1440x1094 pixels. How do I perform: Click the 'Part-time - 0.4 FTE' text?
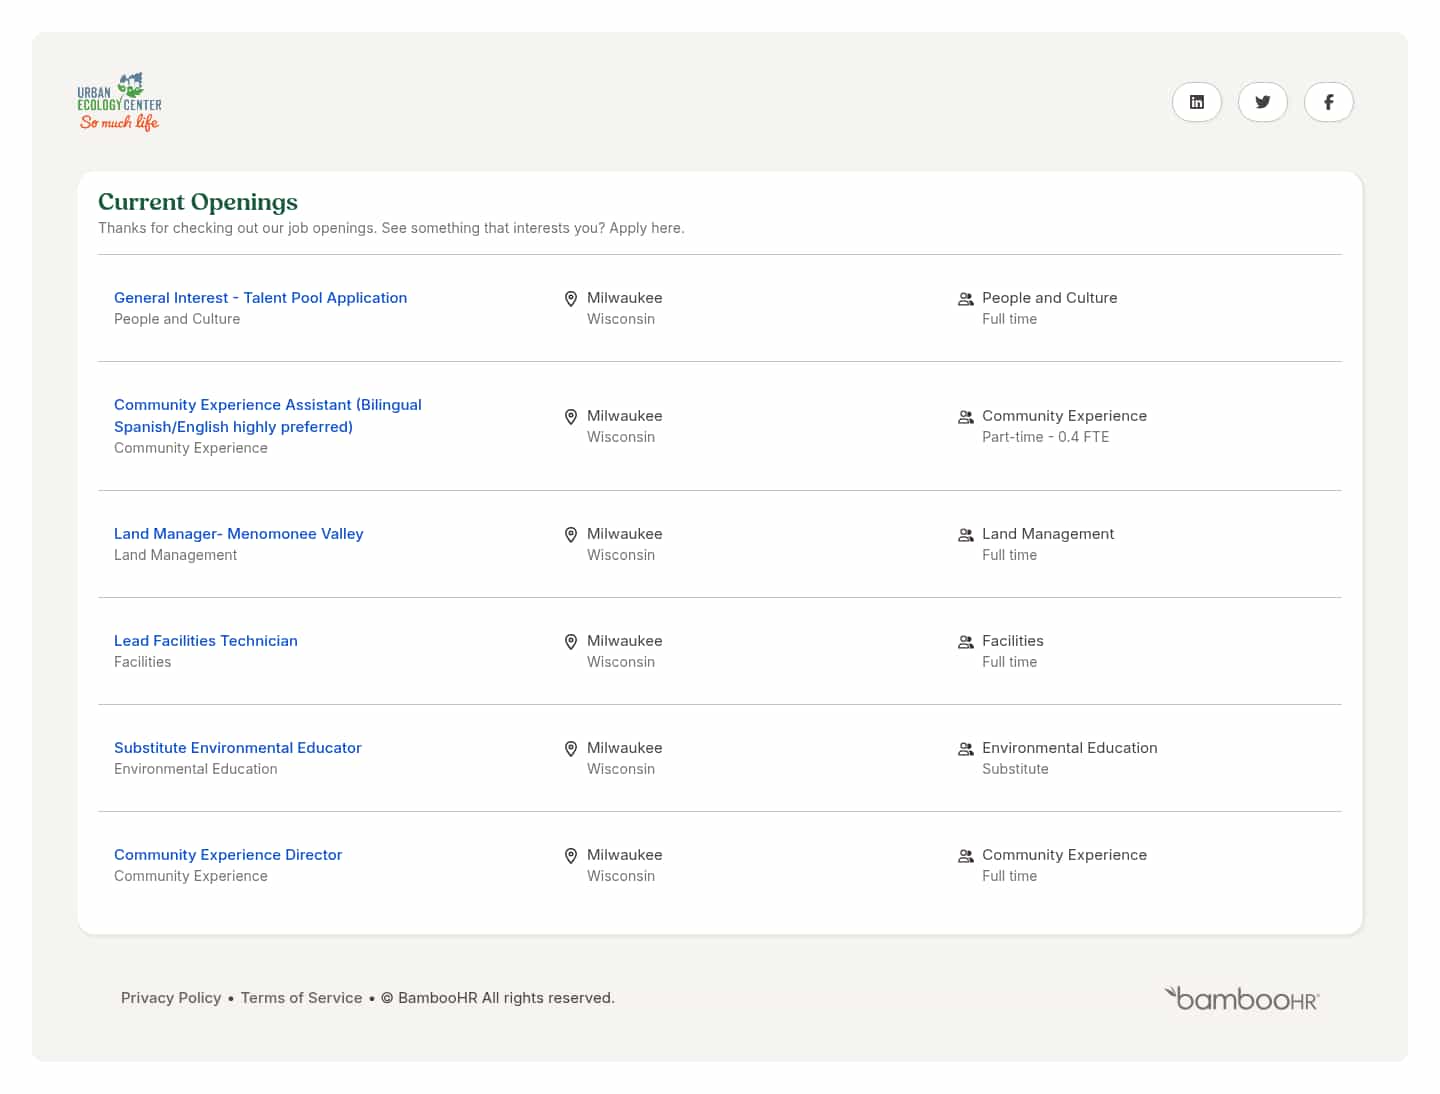tap(1045, 437)
